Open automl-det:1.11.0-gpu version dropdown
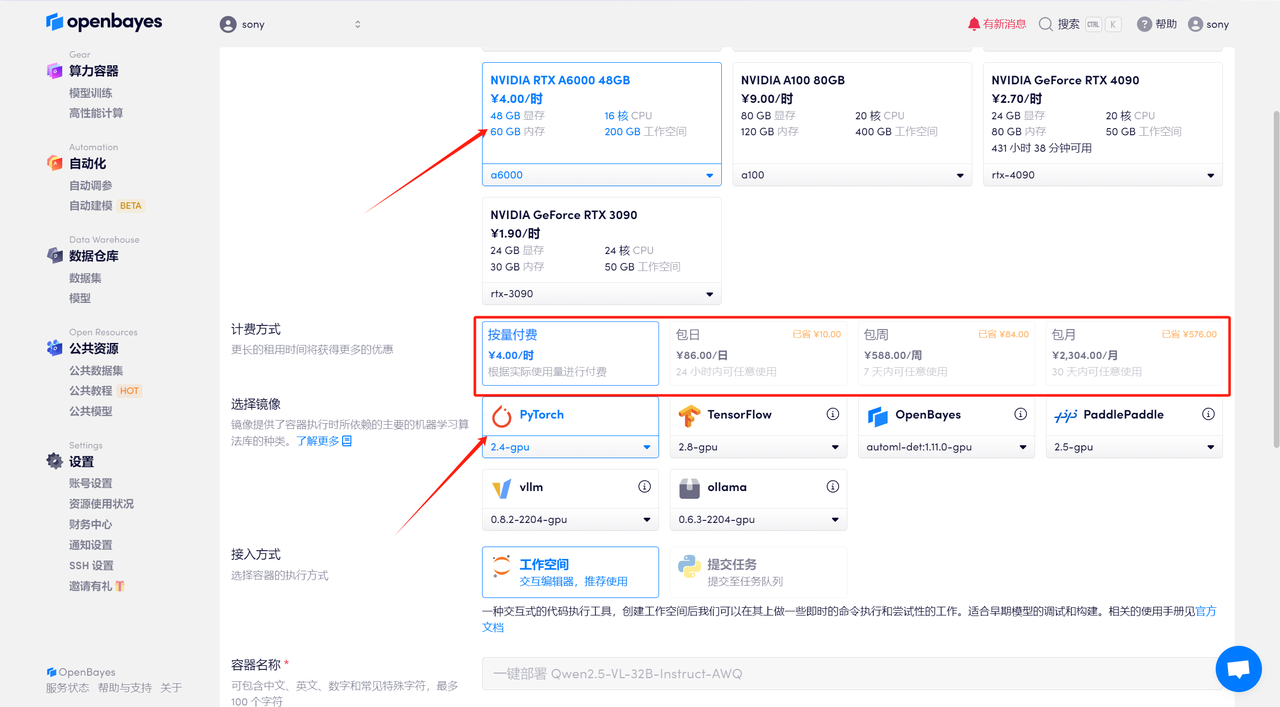This screenshot has height=707, width=1280. click(x=946, y=447)
